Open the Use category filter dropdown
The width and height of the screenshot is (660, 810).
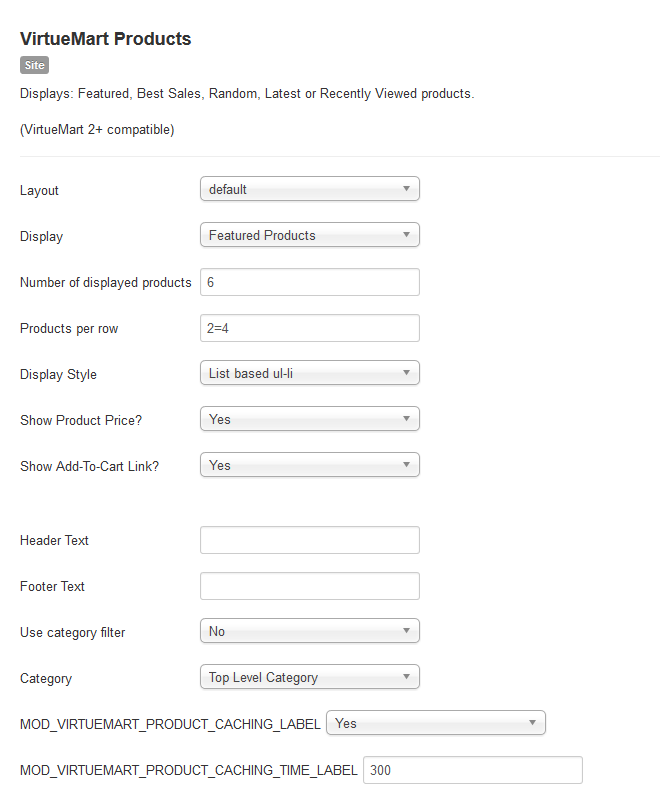(x=310, y=631)
